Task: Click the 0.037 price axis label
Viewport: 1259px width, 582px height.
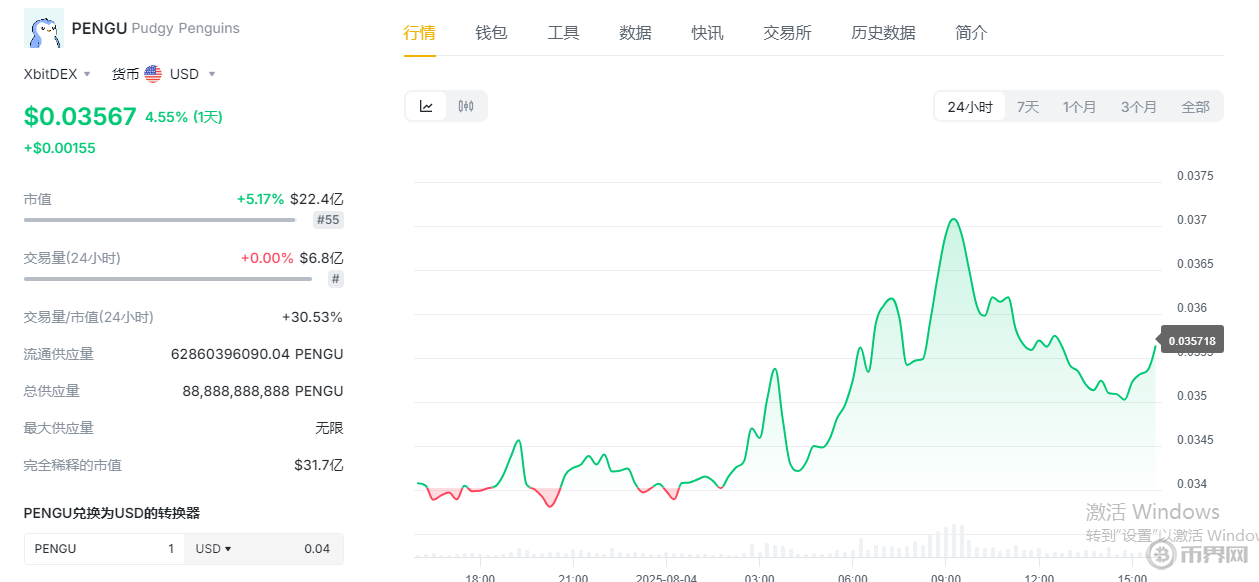Action: [1191, 220]
